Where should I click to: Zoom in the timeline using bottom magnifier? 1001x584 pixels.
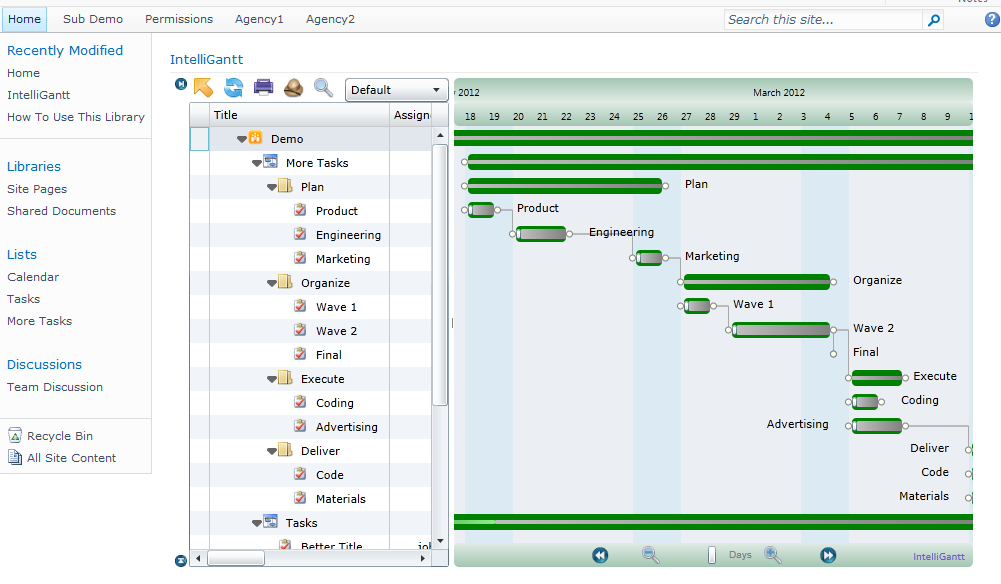coord(773,555)
